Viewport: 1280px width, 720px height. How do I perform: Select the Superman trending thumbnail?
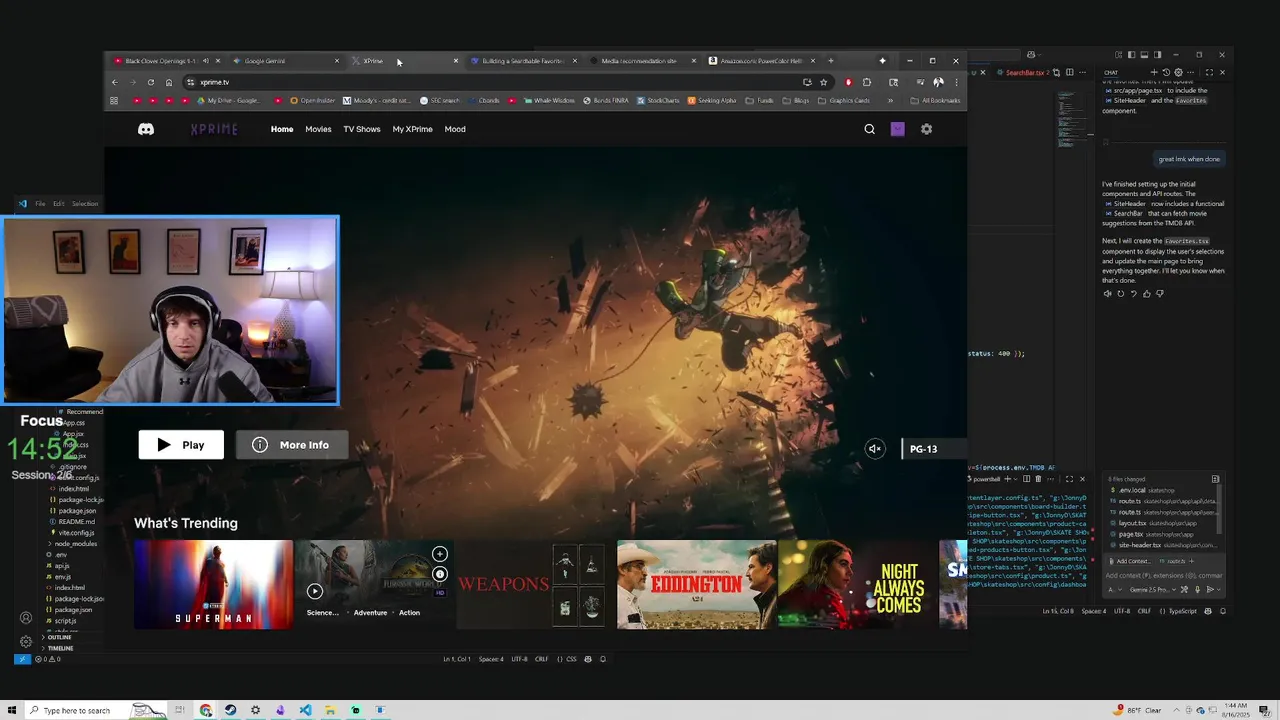pyautogui.click(x=213, y=584)
